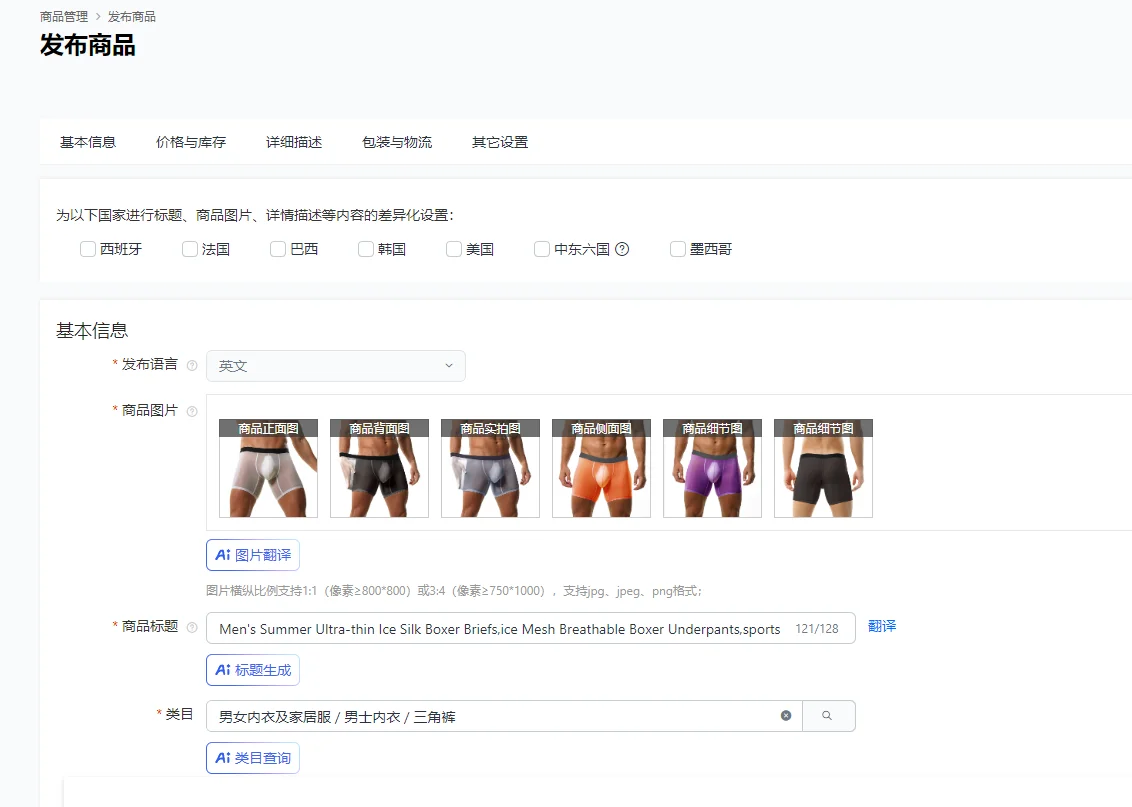Check the 墨西哥 country checkbox
Image resolution: width=1132 pixels, height=807 pixels.
678,249
